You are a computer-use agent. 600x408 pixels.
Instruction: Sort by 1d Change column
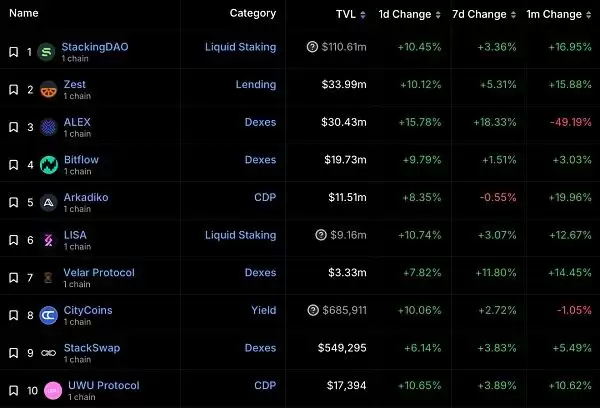[x=404, y=15]
